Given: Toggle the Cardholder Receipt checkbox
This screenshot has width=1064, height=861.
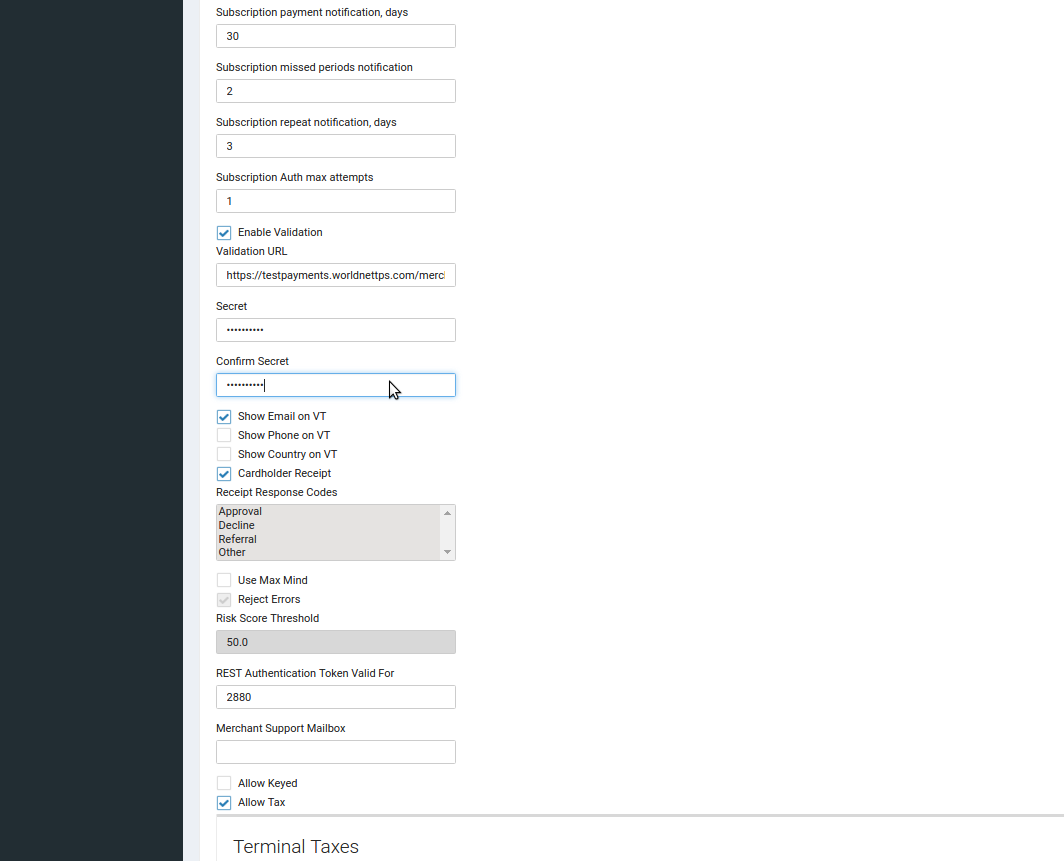Looking at the screenshot, I should (x=224, y=474).
